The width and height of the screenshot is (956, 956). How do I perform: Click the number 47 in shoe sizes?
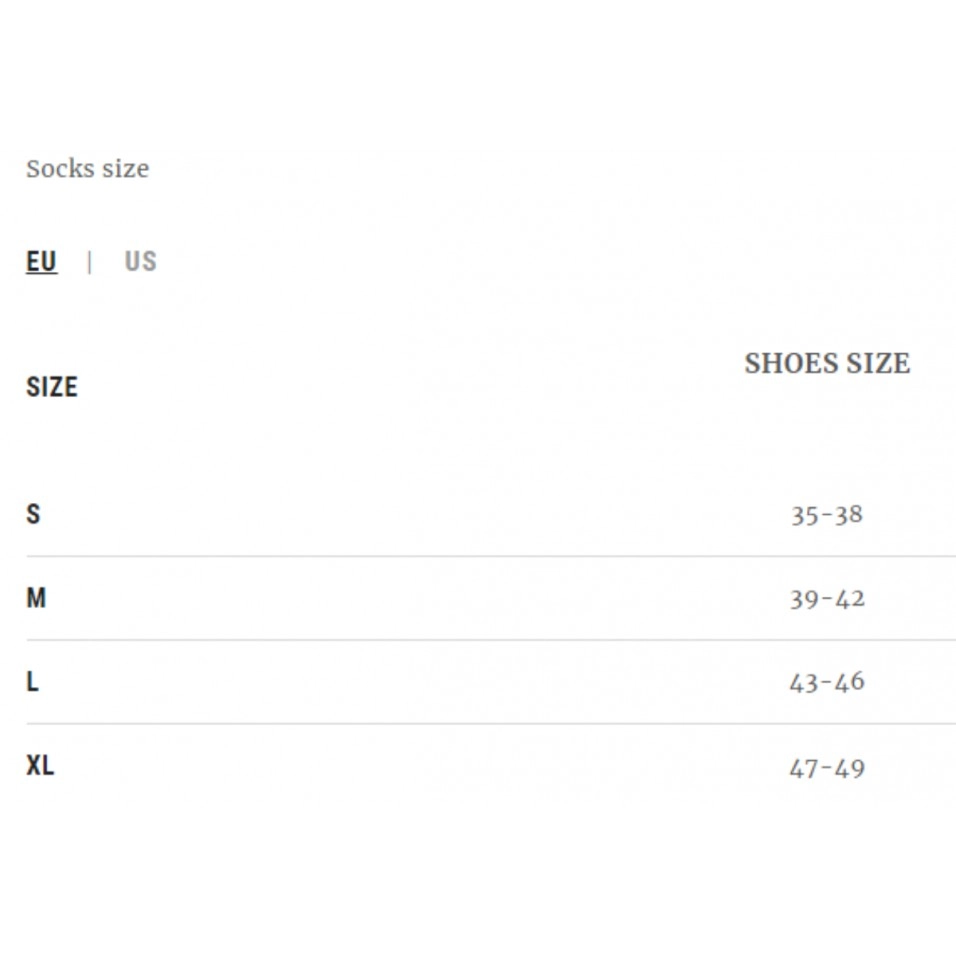(804, 769)
